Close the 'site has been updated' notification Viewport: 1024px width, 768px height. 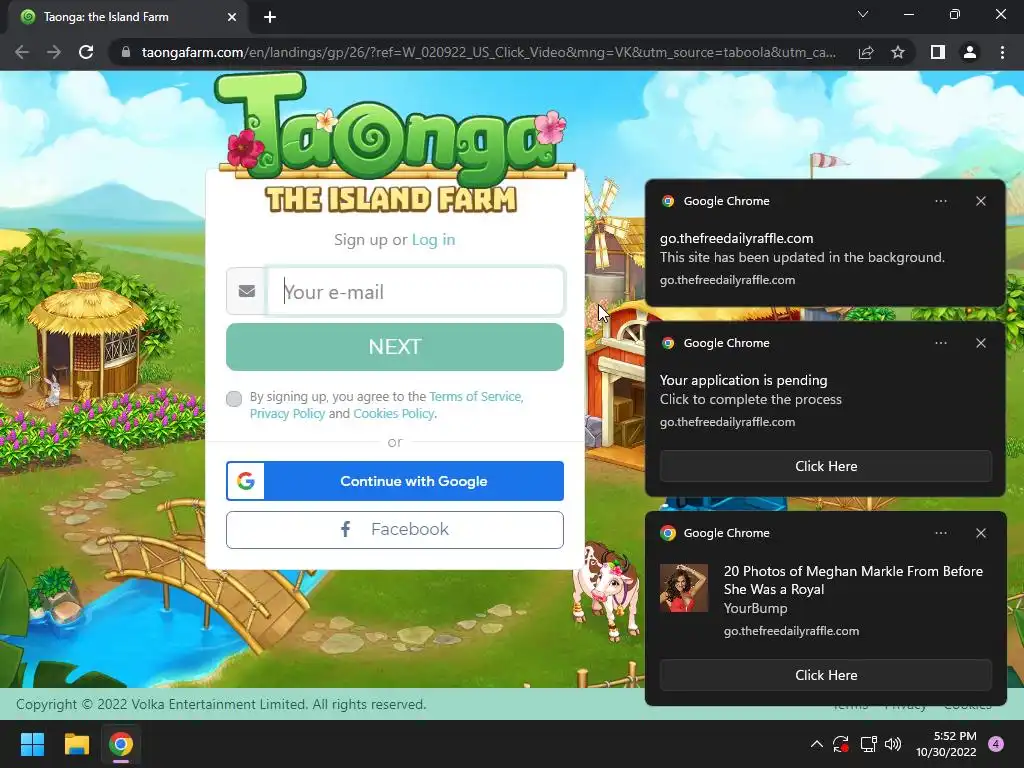[981, 201]
